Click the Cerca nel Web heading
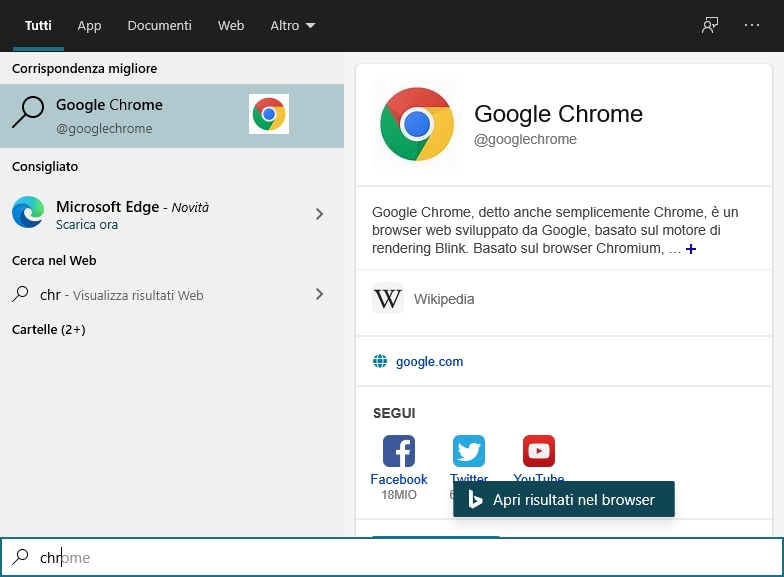This screenshot has width=784, height=577. tap(54, 260)
